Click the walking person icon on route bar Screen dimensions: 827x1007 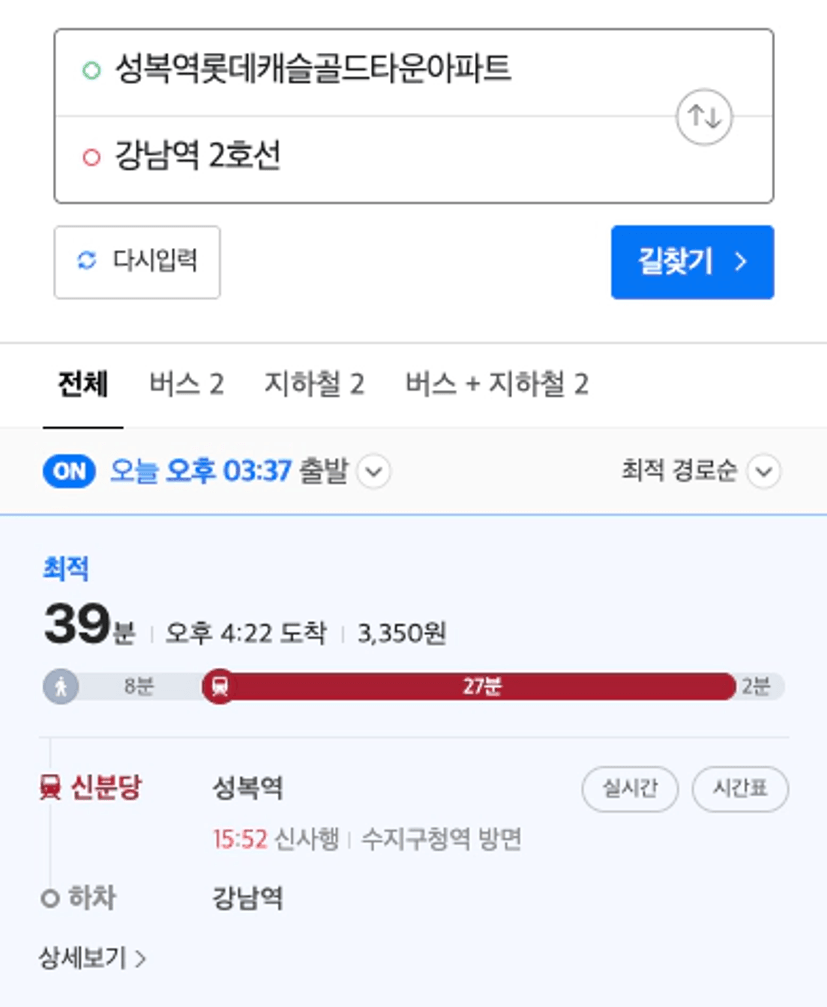[x=61, y=687]
